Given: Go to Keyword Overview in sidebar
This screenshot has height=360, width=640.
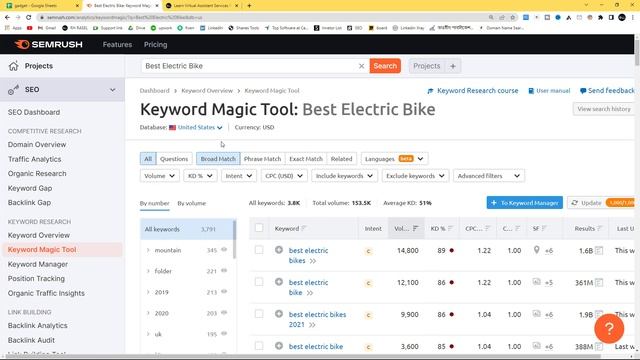Looking at the screenshot, I should (x=39, y=235).
